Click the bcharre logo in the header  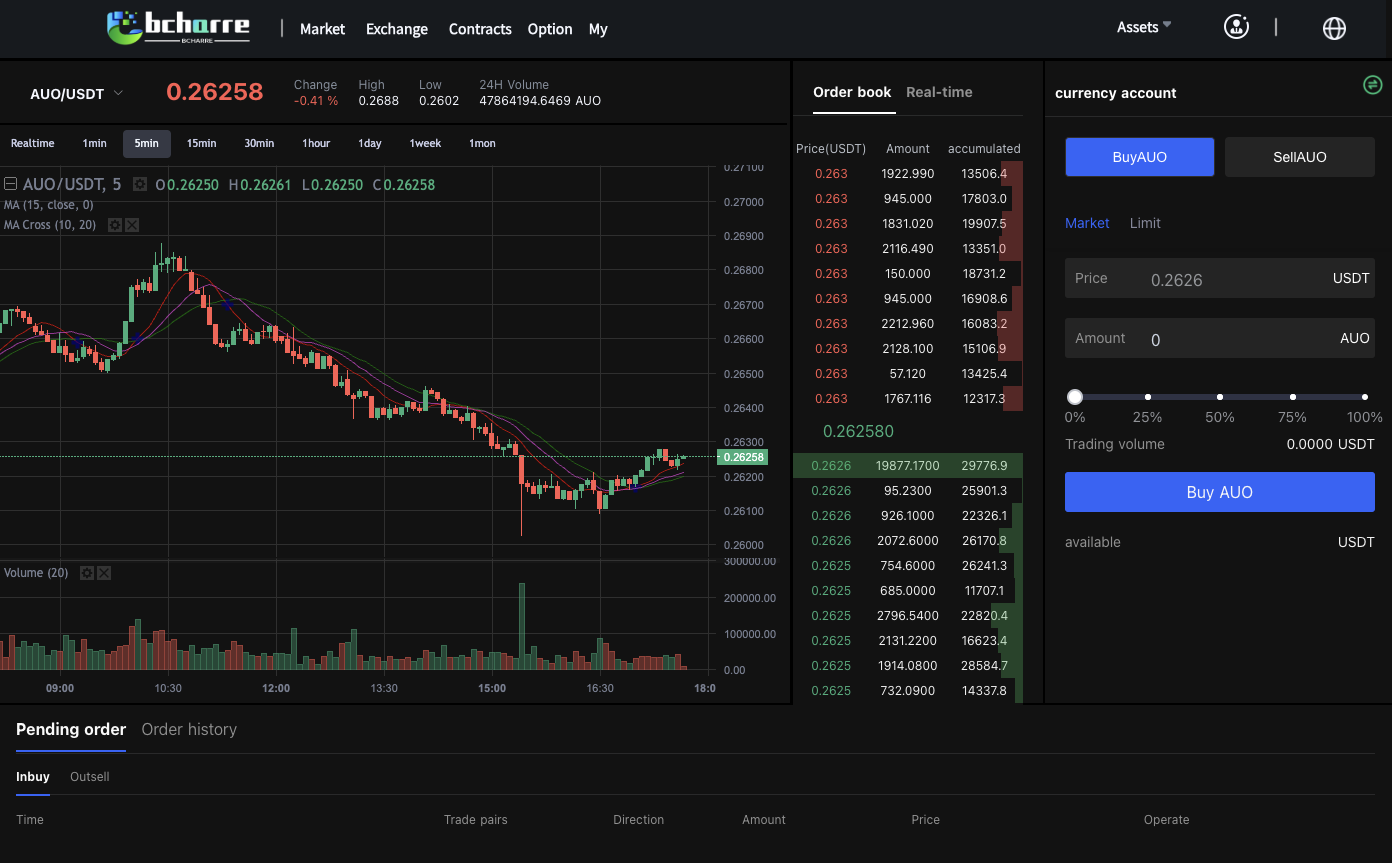178,28
